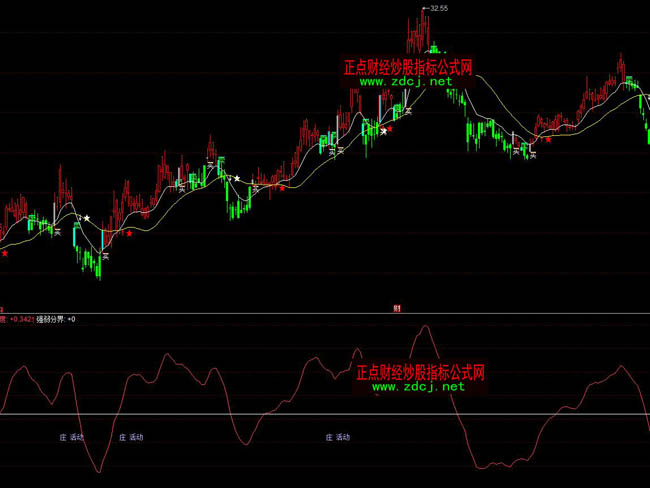
Task: Click the red star below the second white star
Action: pyautogui.click(x=281, y=187)
